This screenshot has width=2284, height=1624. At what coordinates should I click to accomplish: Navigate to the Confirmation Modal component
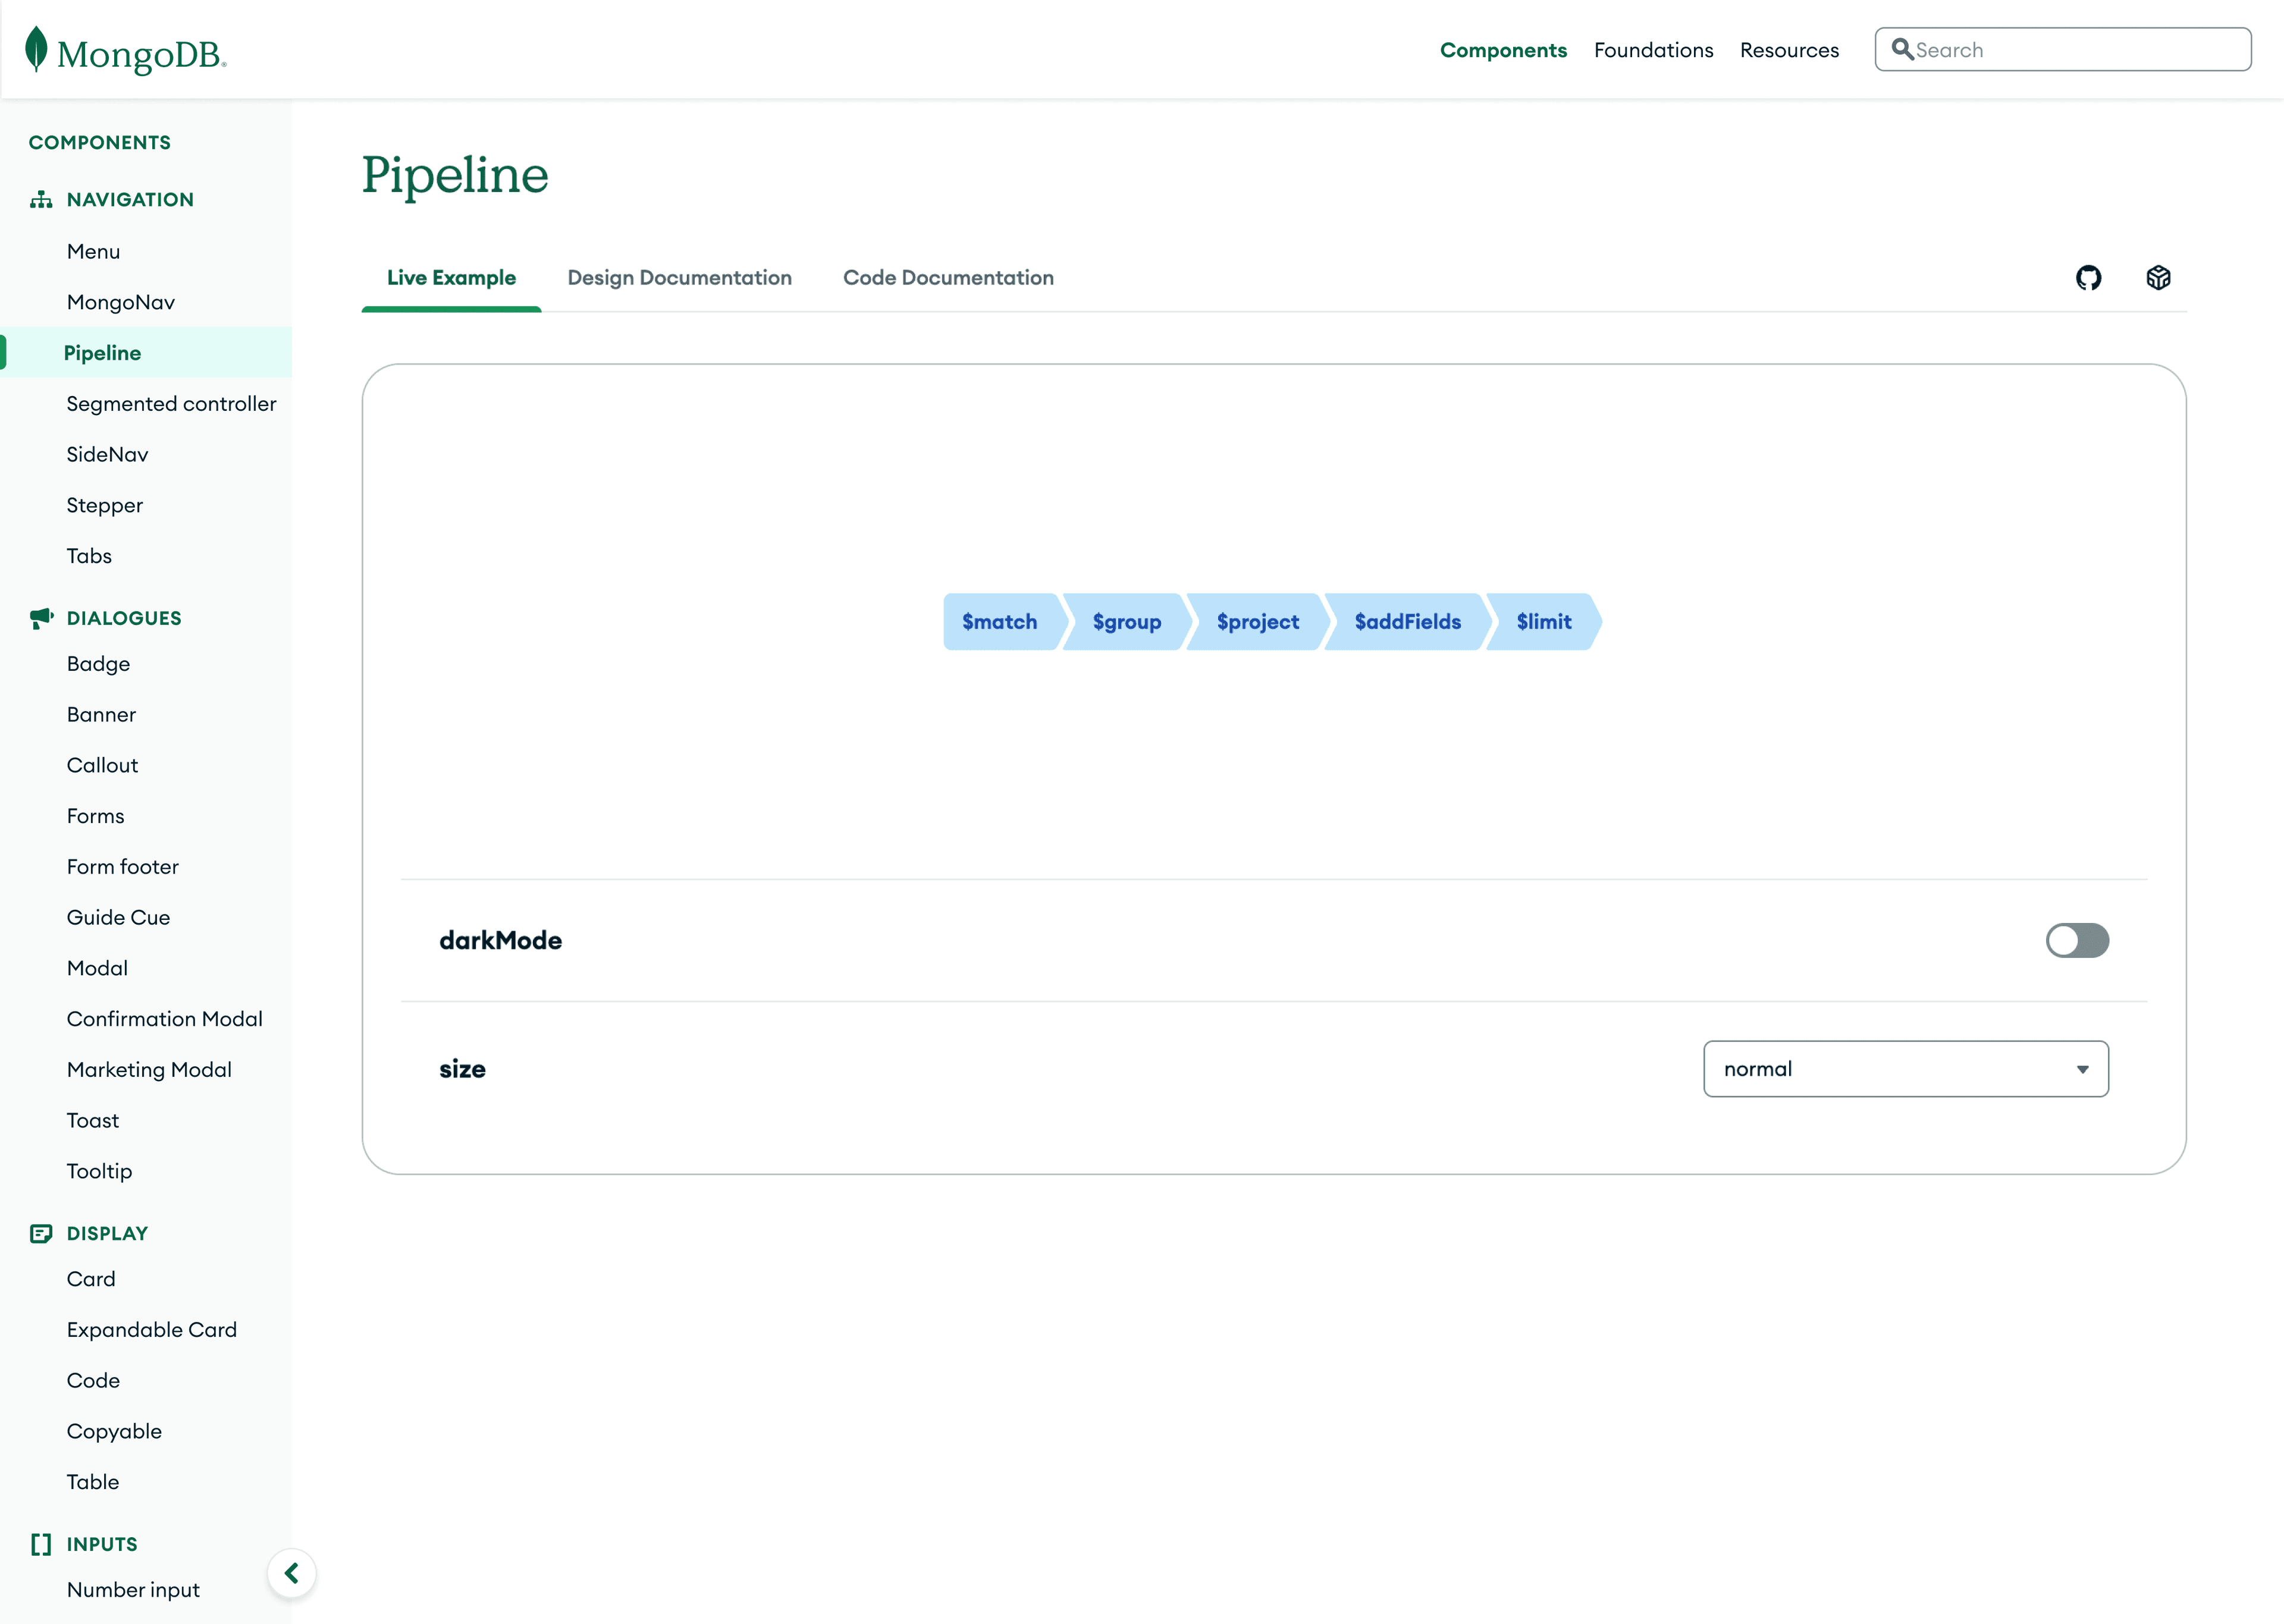(165, 1018)
